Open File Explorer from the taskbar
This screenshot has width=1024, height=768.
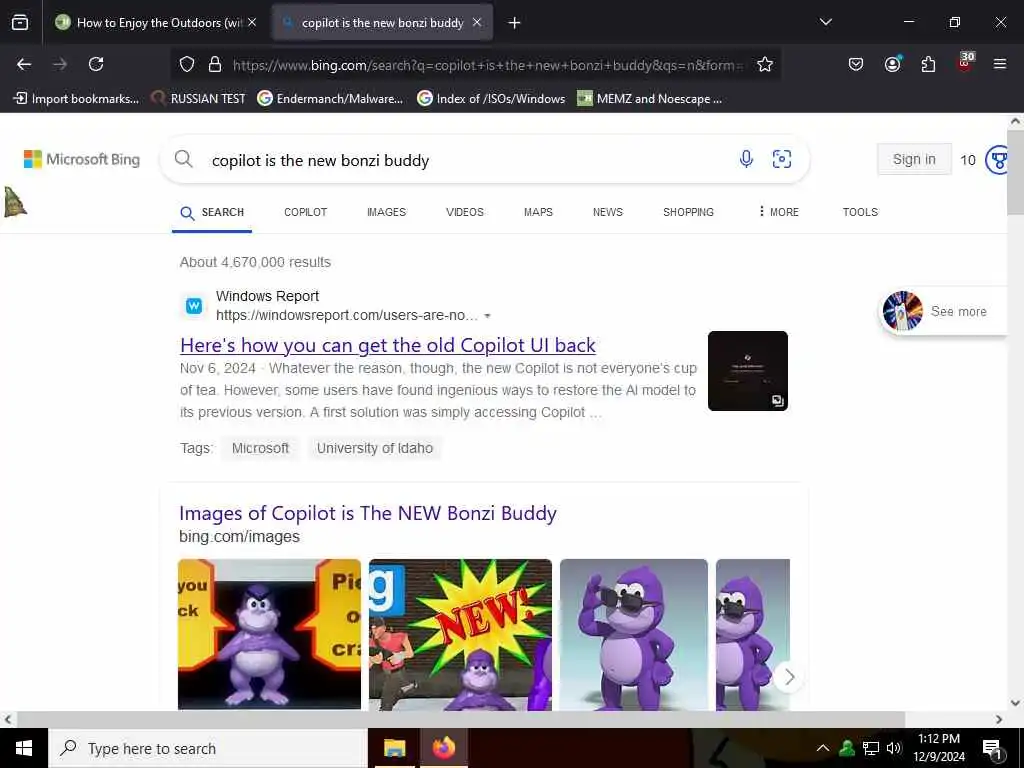(x=394, y=748)
